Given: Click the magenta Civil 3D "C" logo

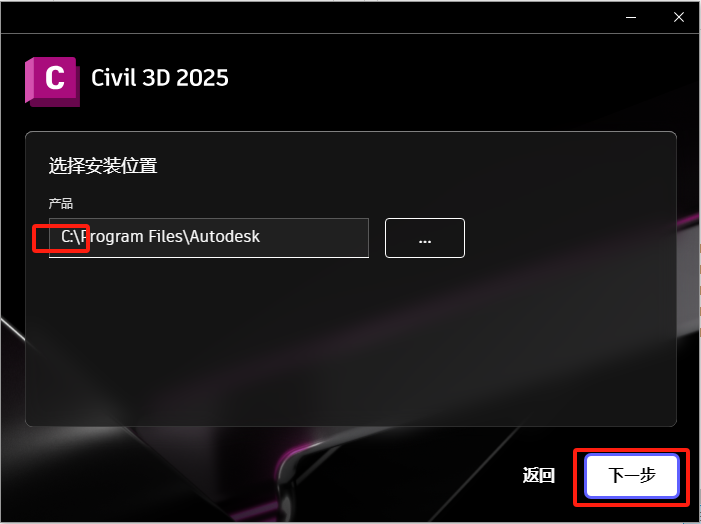Looking at the screenshot, I should point(52,82).
